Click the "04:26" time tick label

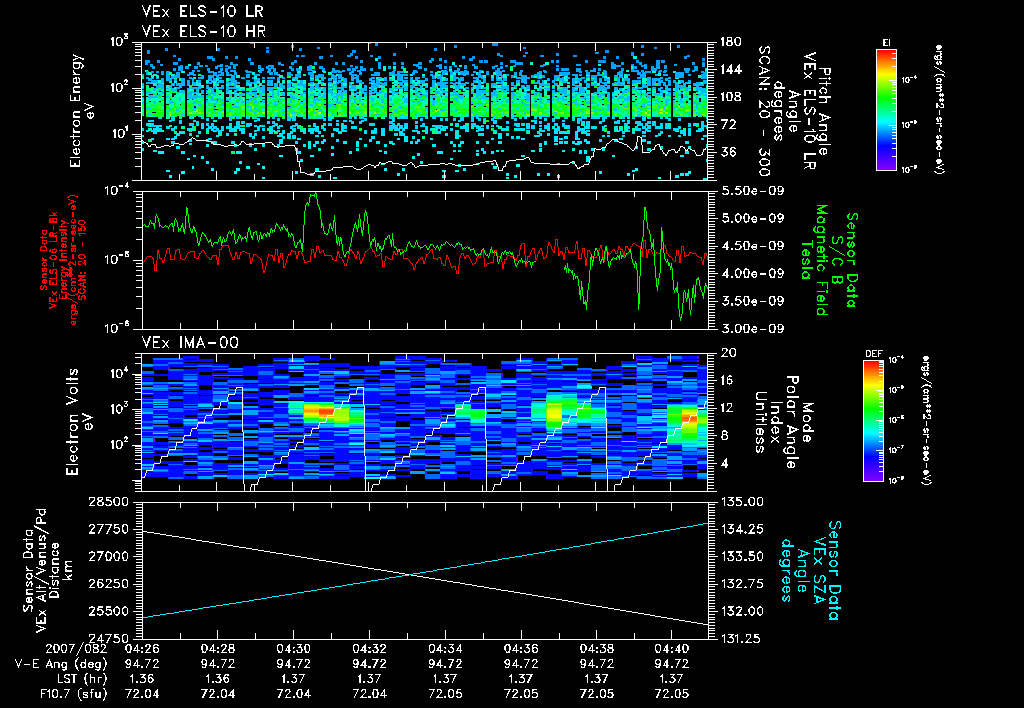[142, 649]
